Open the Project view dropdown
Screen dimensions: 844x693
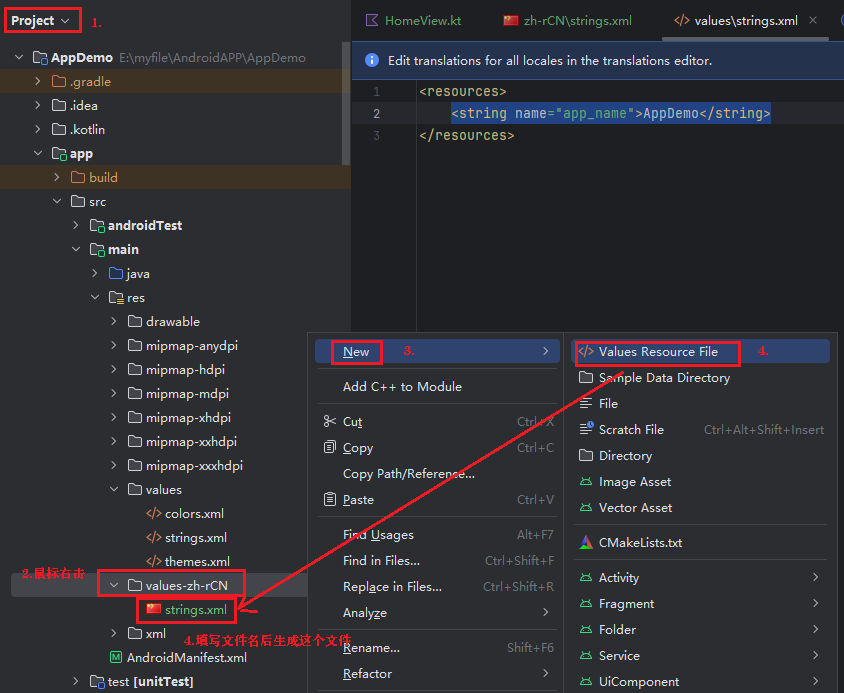click(40, 21)
